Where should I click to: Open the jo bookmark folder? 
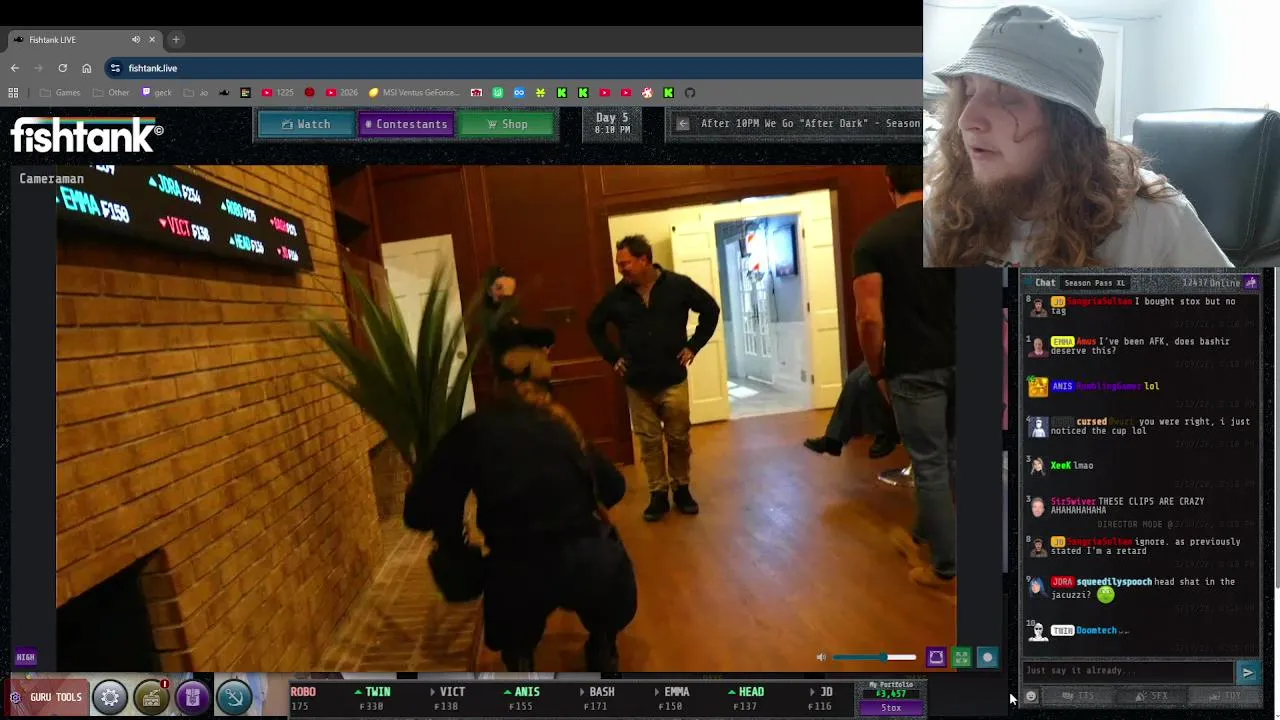tap(196, 93)
